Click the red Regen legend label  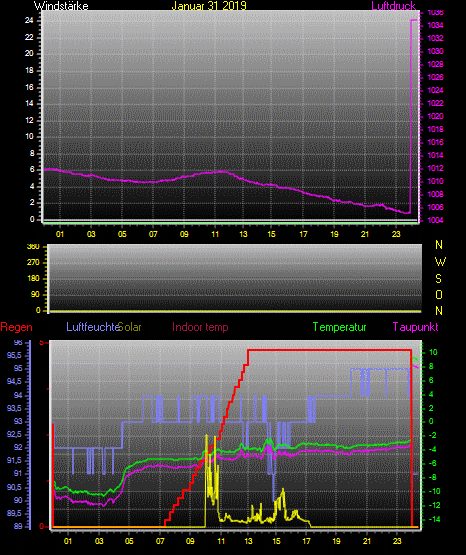point(16,327)
